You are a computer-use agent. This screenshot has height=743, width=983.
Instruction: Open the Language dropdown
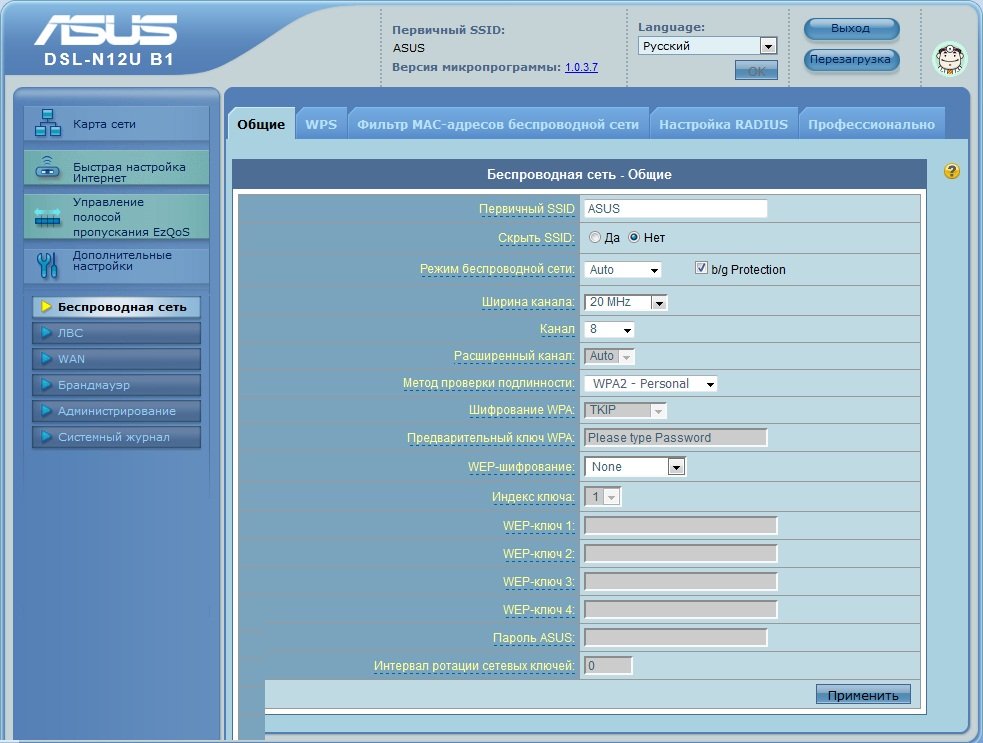pyautogui.click(x=707, y=46)
